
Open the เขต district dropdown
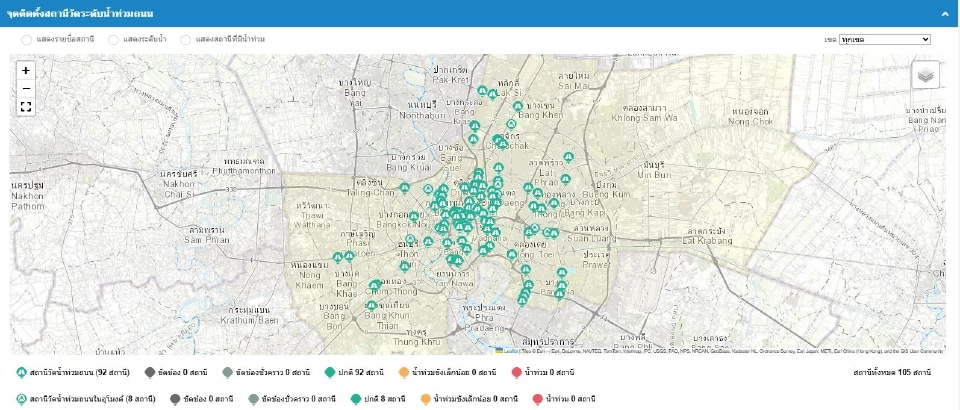click(x=885, y=39)
